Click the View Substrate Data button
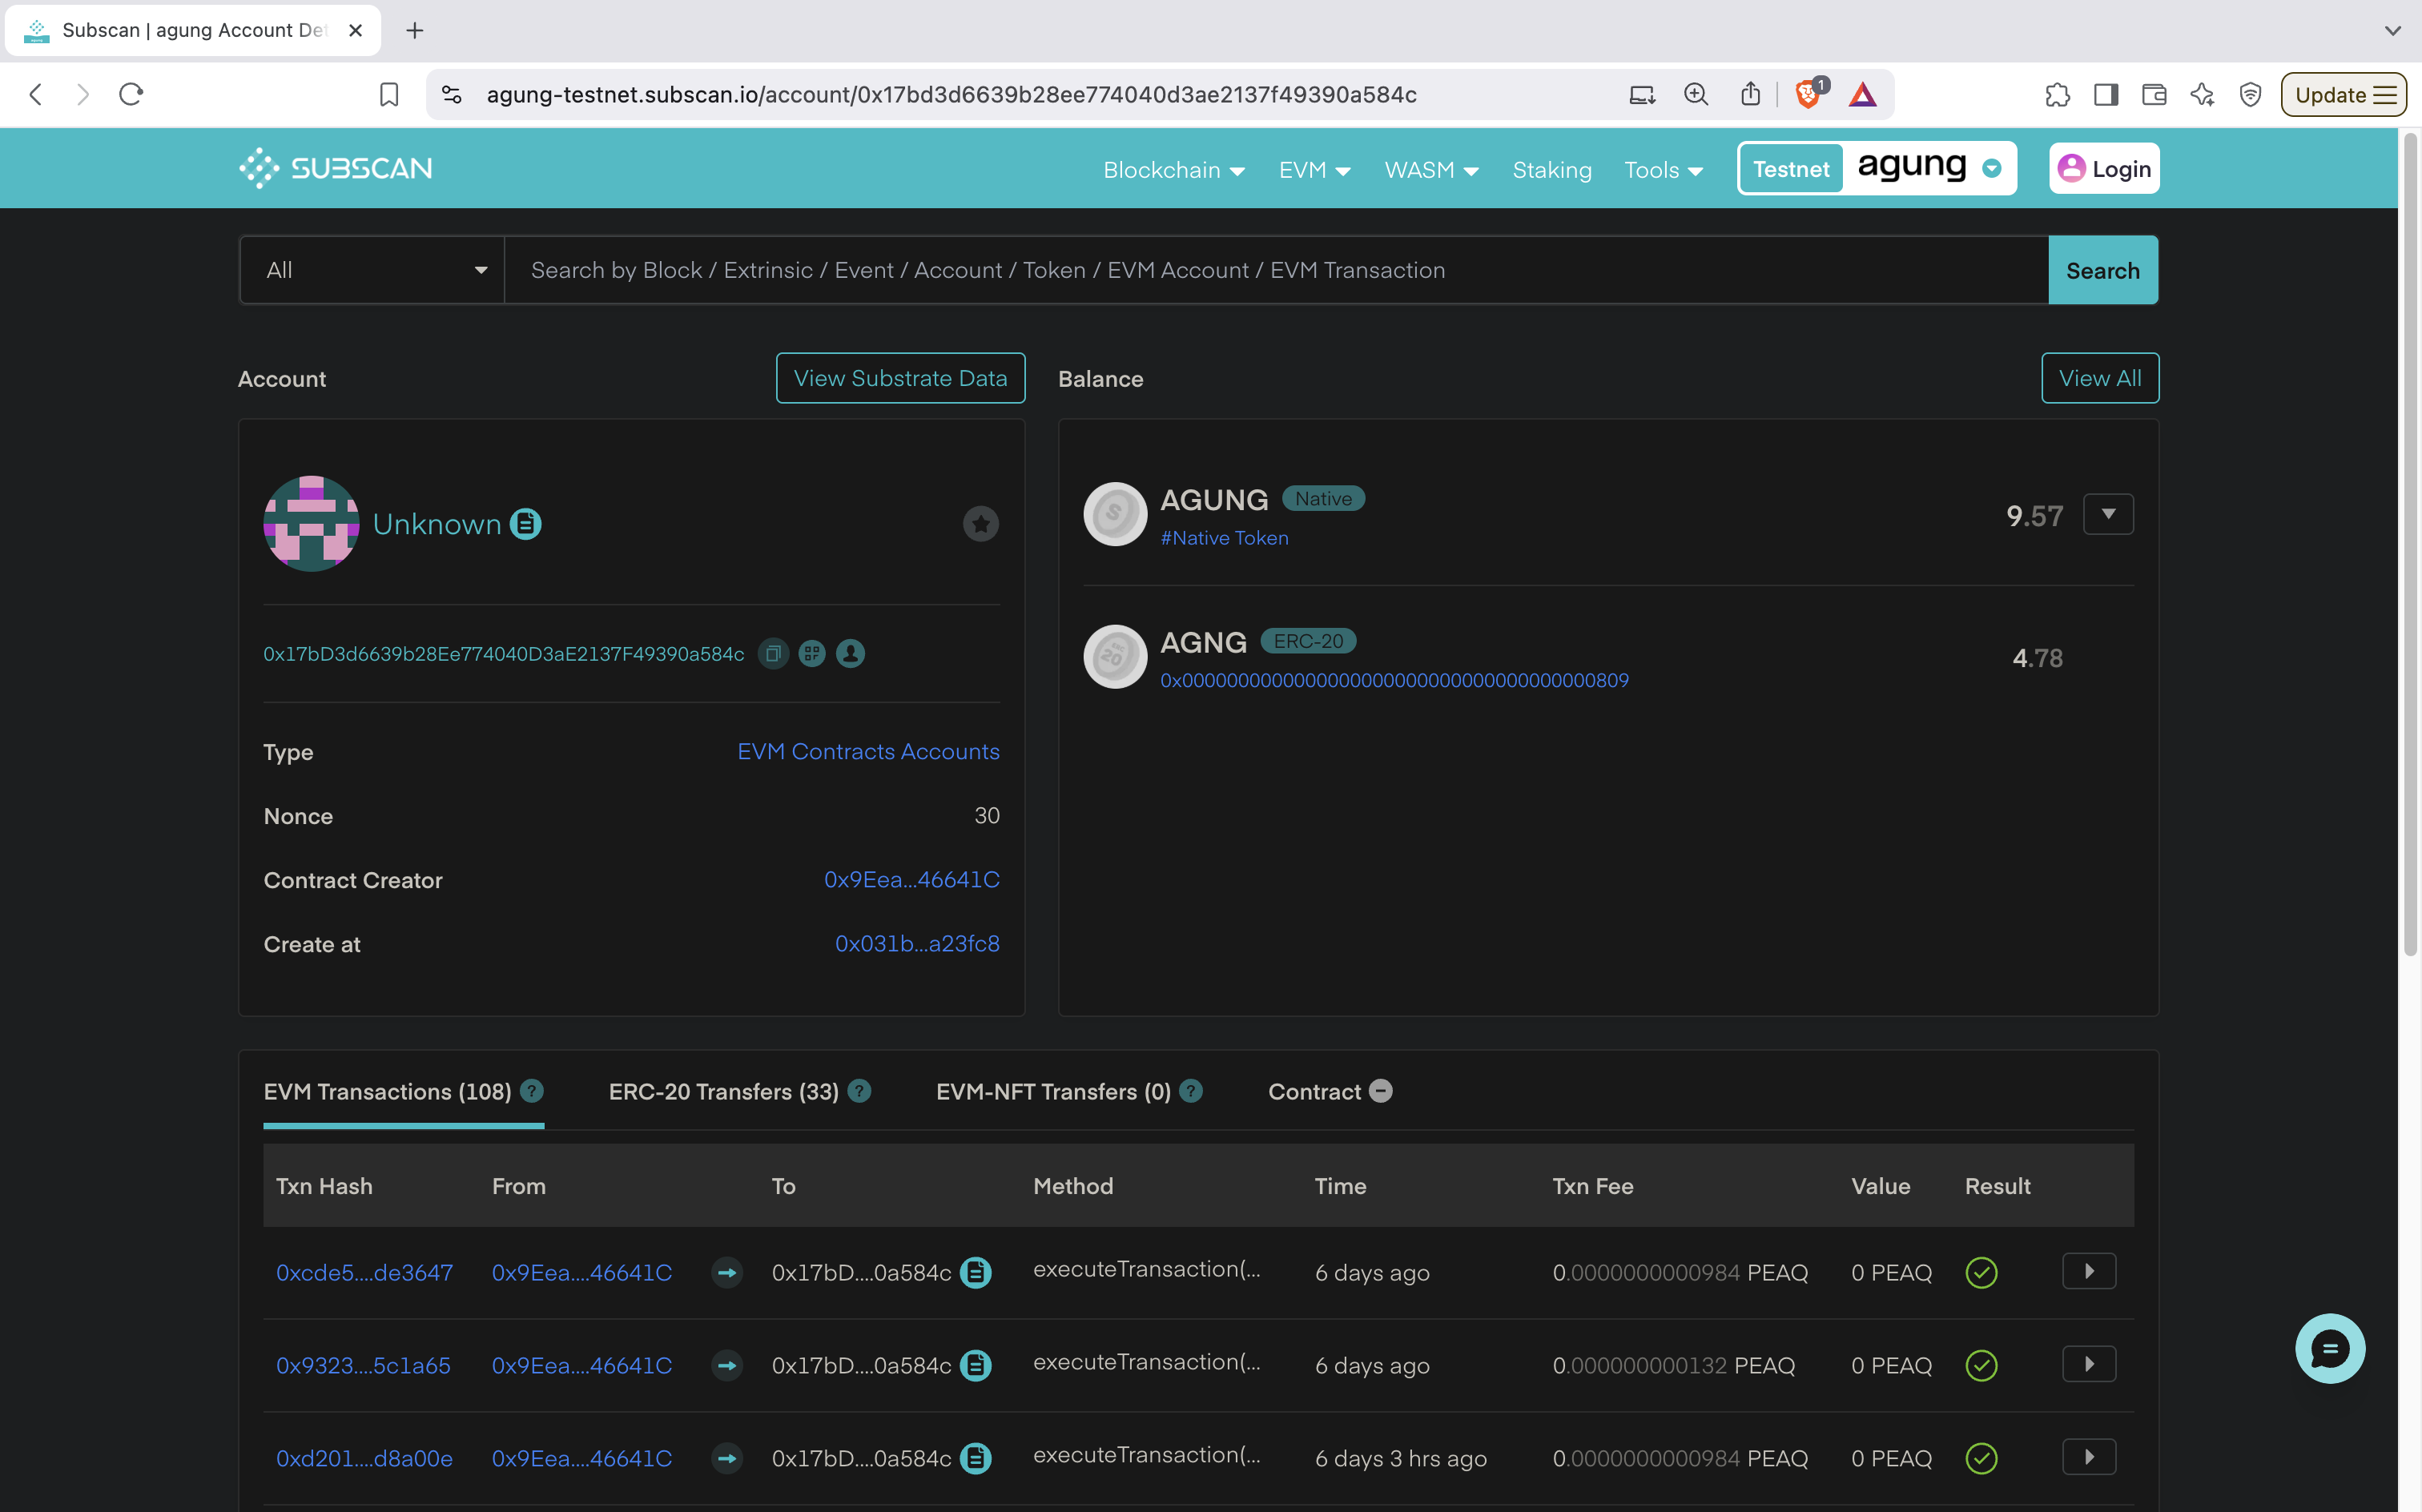Viewport: 2422px width, 1512px height. pos(900,378)
